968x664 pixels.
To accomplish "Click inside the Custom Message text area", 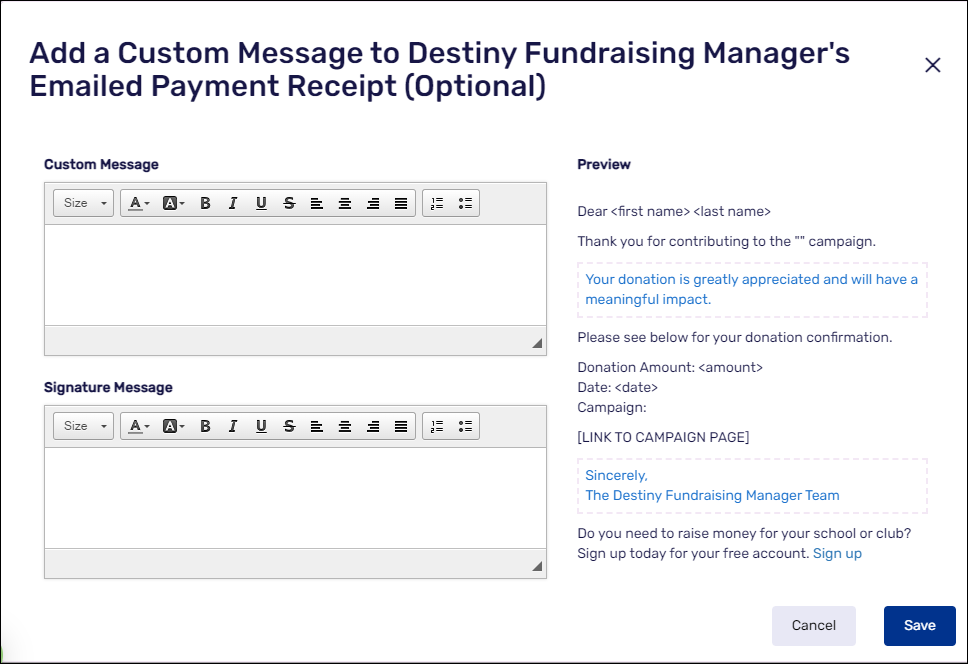I will click(295, 274).
